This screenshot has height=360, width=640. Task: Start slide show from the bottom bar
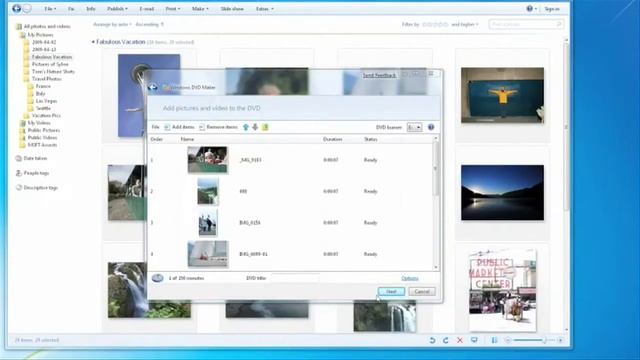coord(474,340)
